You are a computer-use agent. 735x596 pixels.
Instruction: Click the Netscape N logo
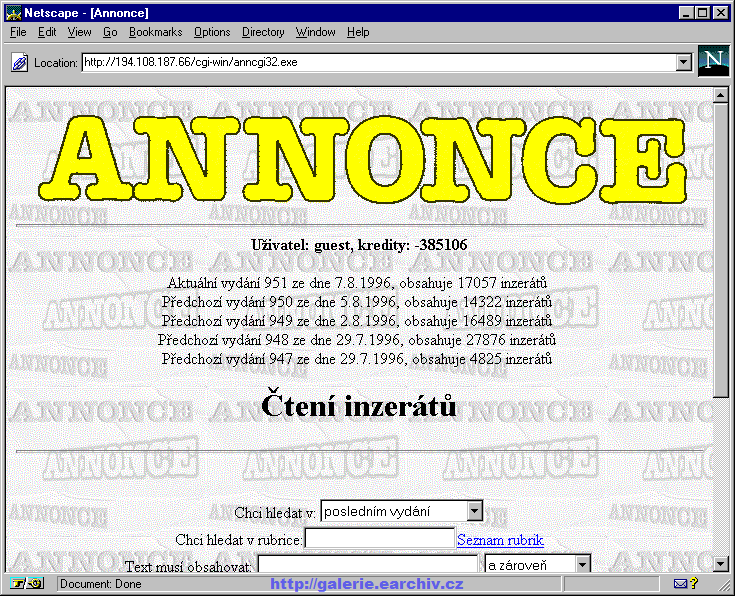coord(713,61)
